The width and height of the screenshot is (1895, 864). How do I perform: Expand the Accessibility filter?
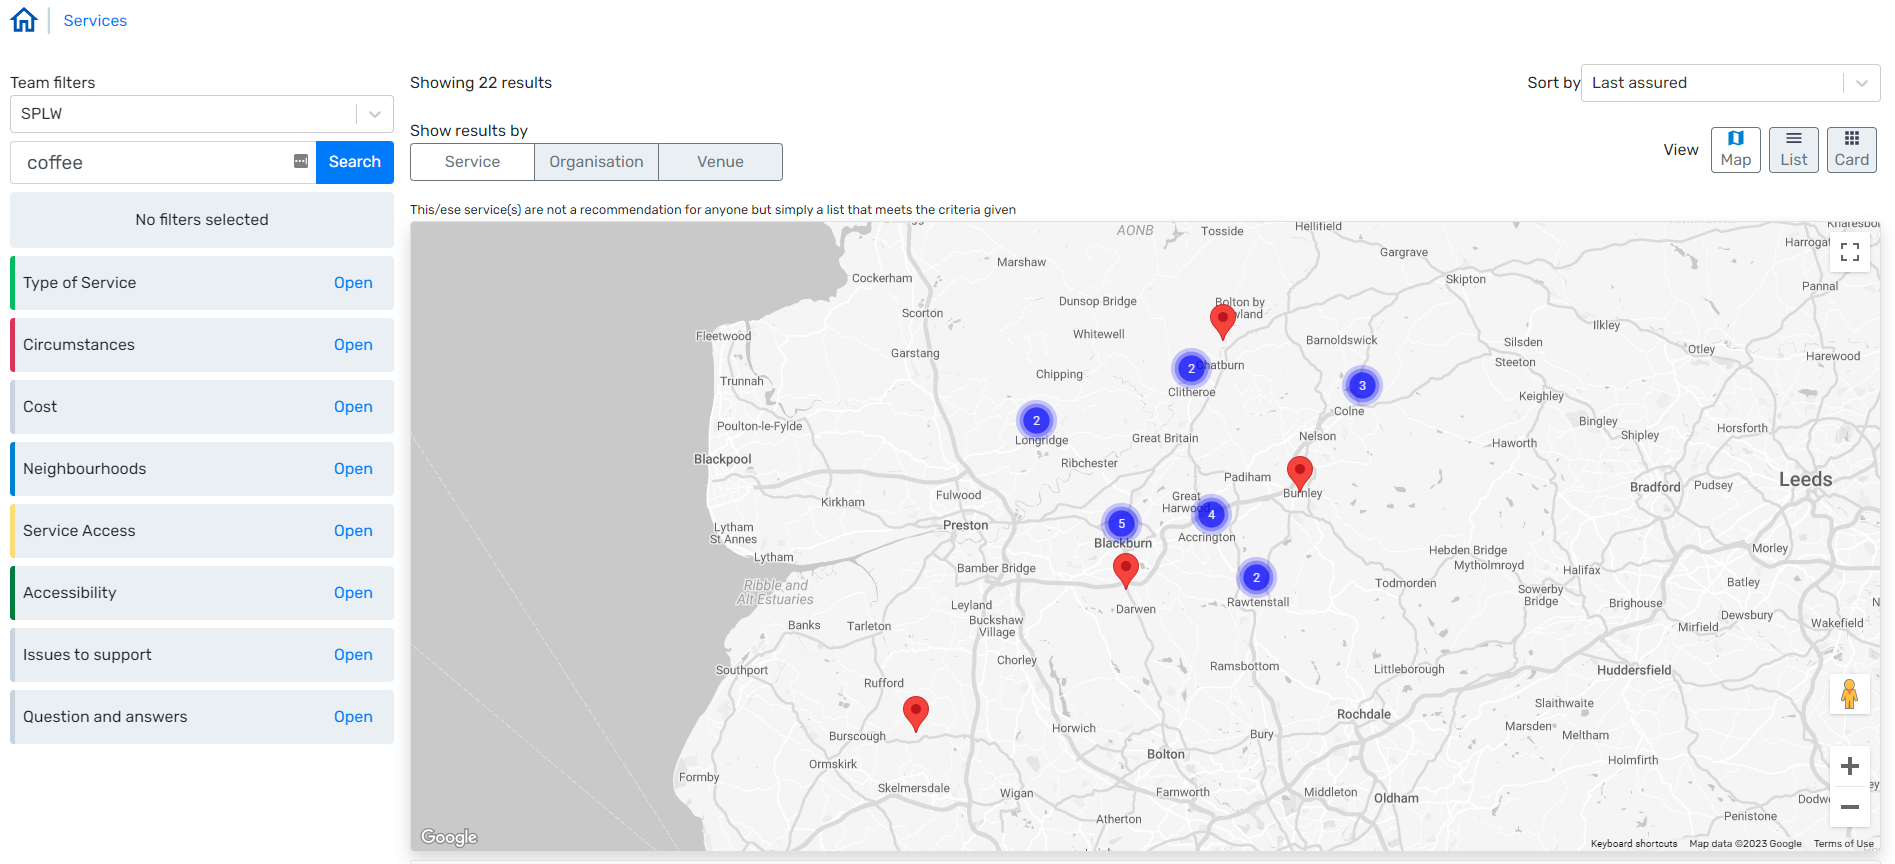pos(352,593)
